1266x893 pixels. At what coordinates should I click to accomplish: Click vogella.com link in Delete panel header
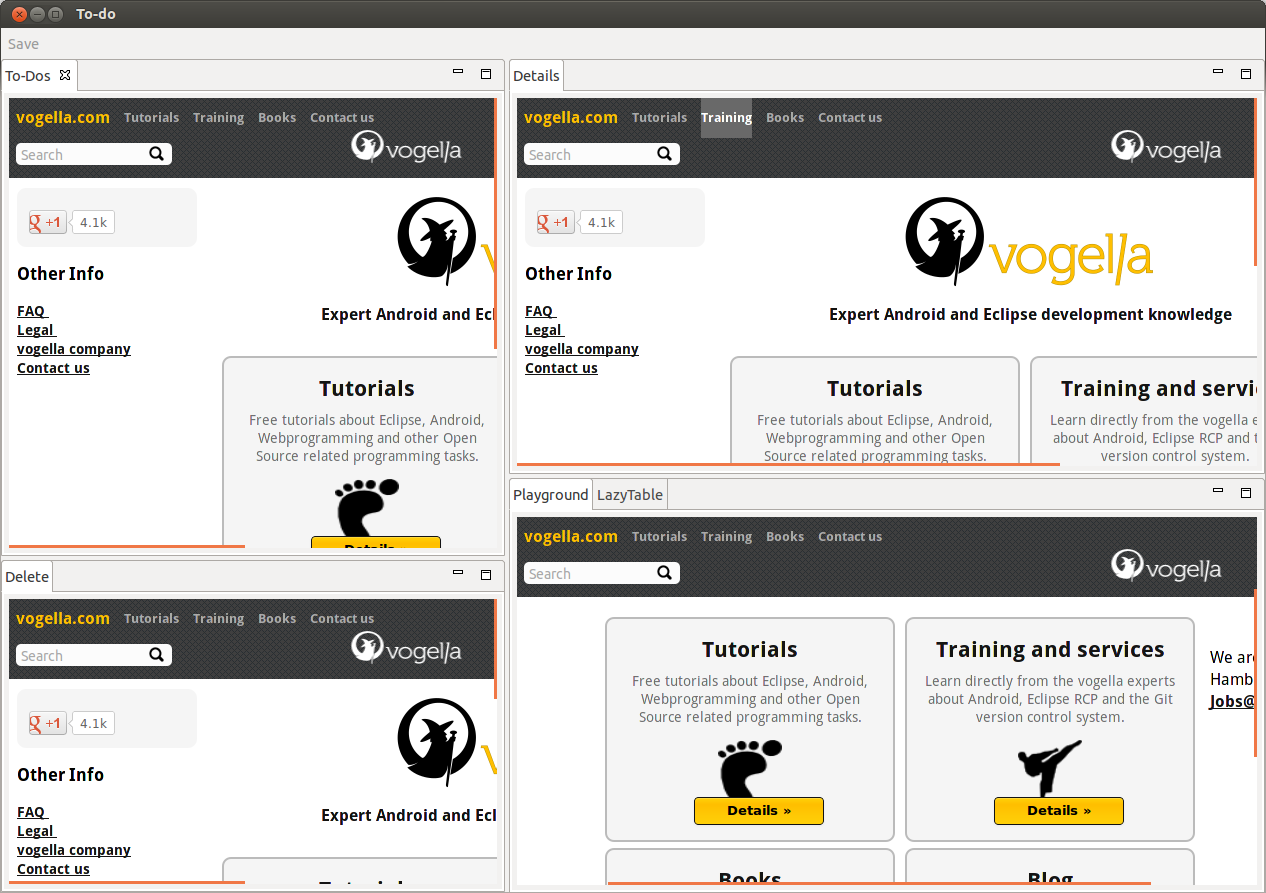tap(63, 619)
